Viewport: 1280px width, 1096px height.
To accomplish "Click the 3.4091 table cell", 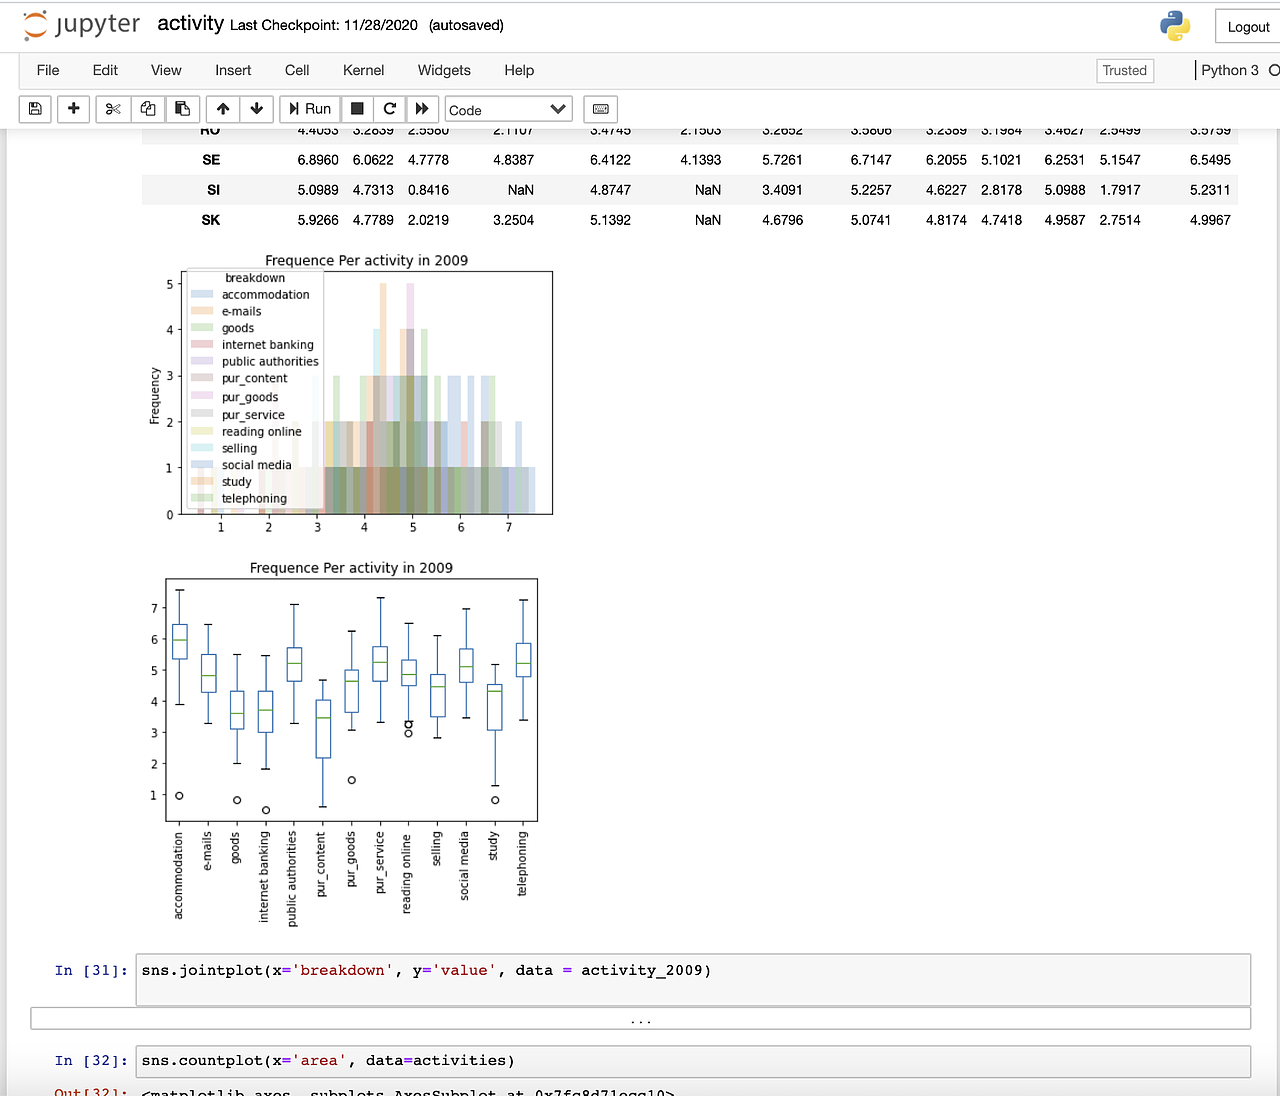I will (783, 190).
